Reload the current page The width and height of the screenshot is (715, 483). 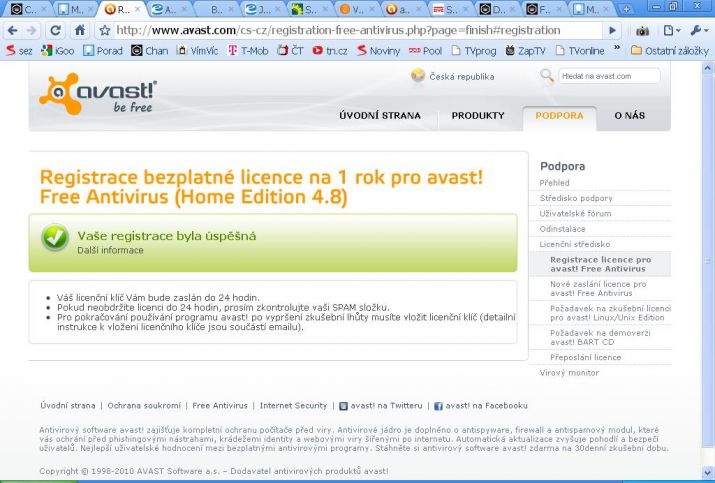point(56,31)
